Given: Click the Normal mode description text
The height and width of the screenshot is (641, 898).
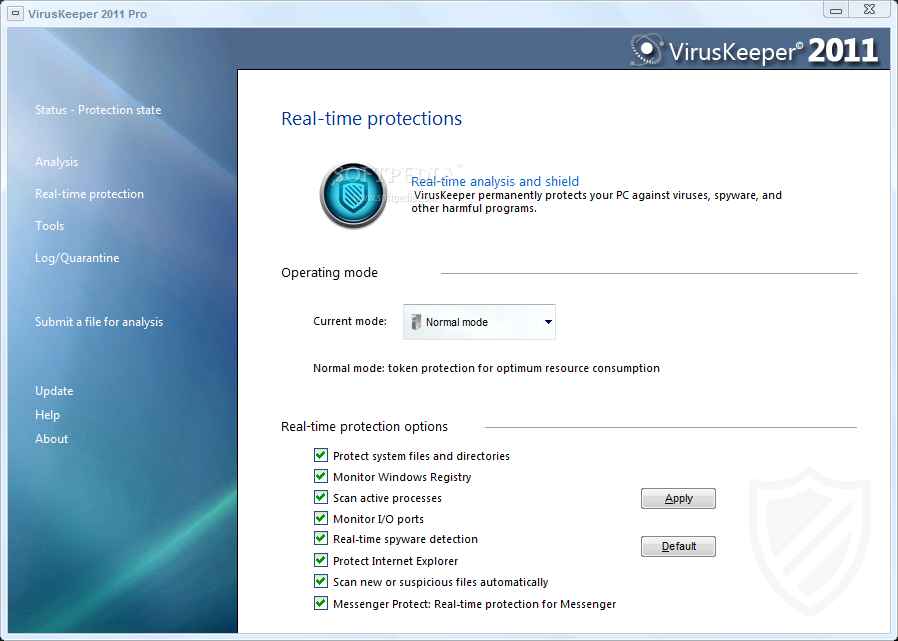Looking at the screenshot, I should pyautogui.click(x=486, y=368).
